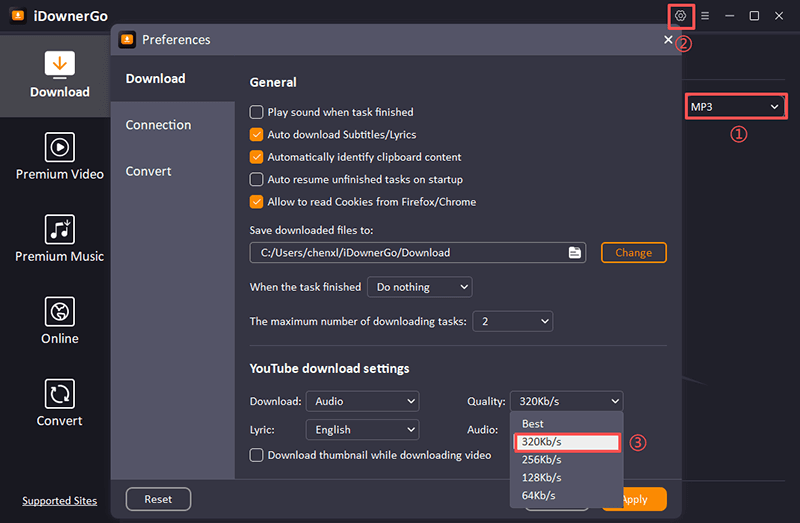Open the Convert icon in sidebar
This screenshot has width=800, height=523.
click(x=60, y=393)
